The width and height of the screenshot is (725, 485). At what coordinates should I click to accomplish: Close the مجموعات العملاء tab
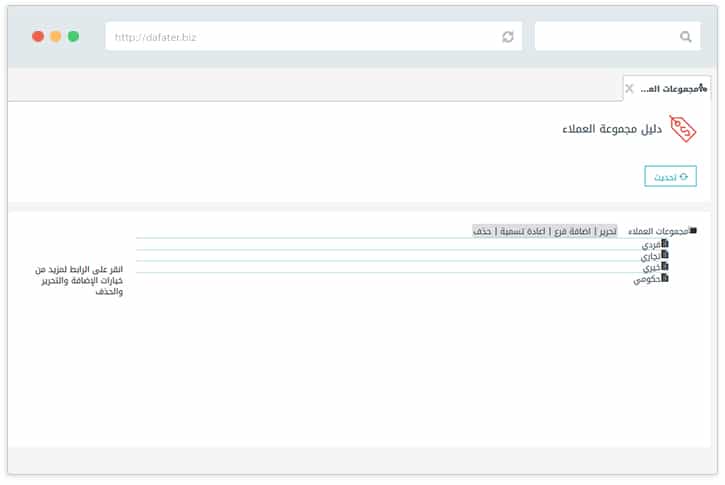[x=629, y=89]
